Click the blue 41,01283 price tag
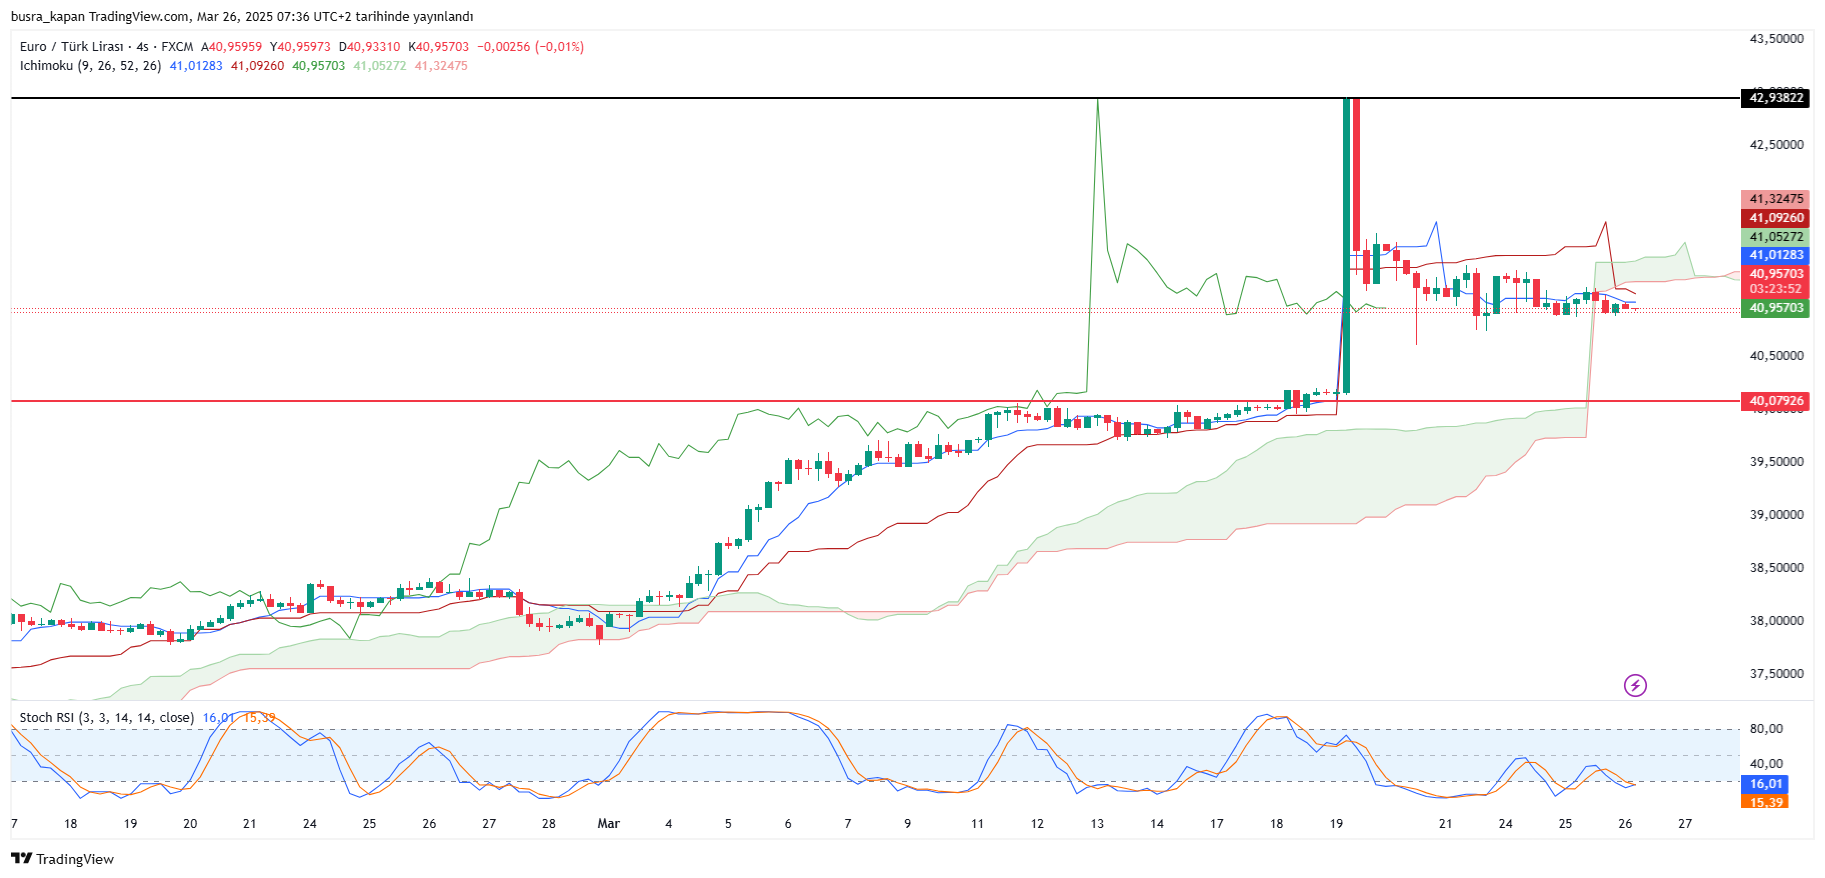1825x878 pixels. (1776, 255)
